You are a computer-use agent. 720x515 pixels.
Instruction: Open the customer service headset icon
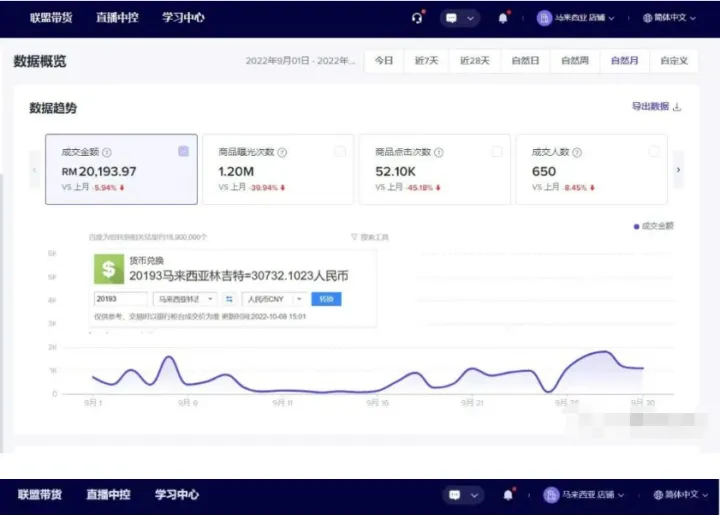click(x=417, y=18)
